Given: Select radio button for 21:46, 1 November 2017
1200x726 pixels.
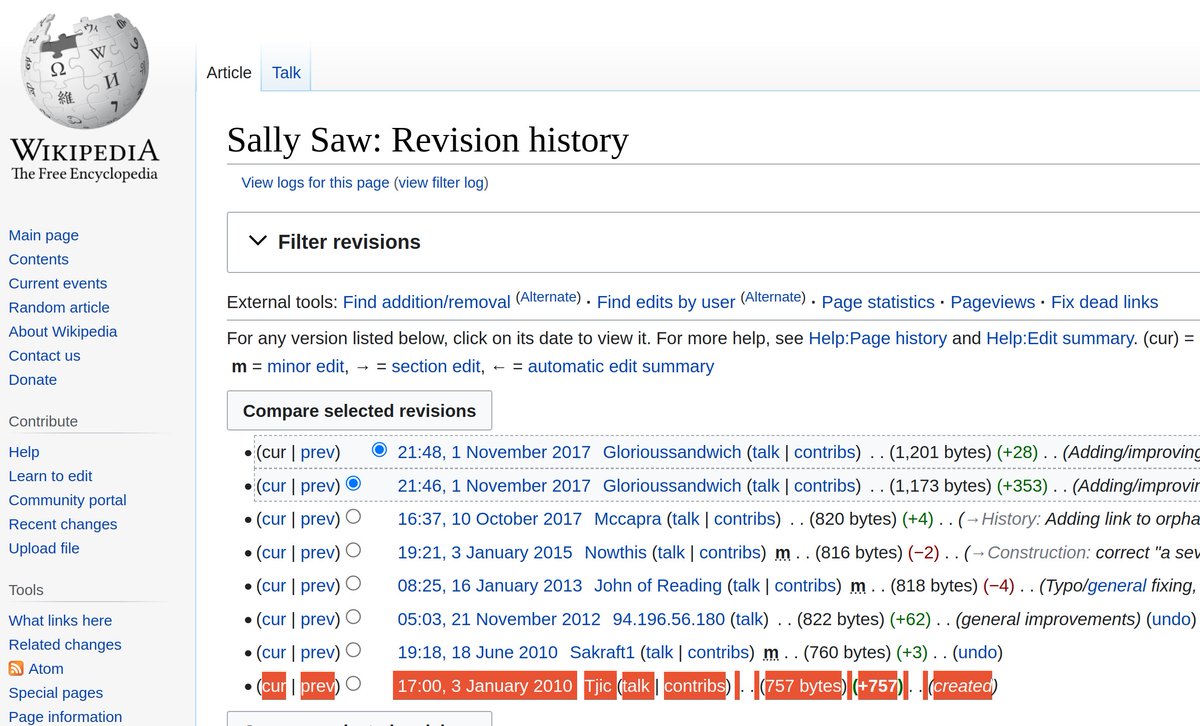Looking at the screenshot, I should (353, 483).
